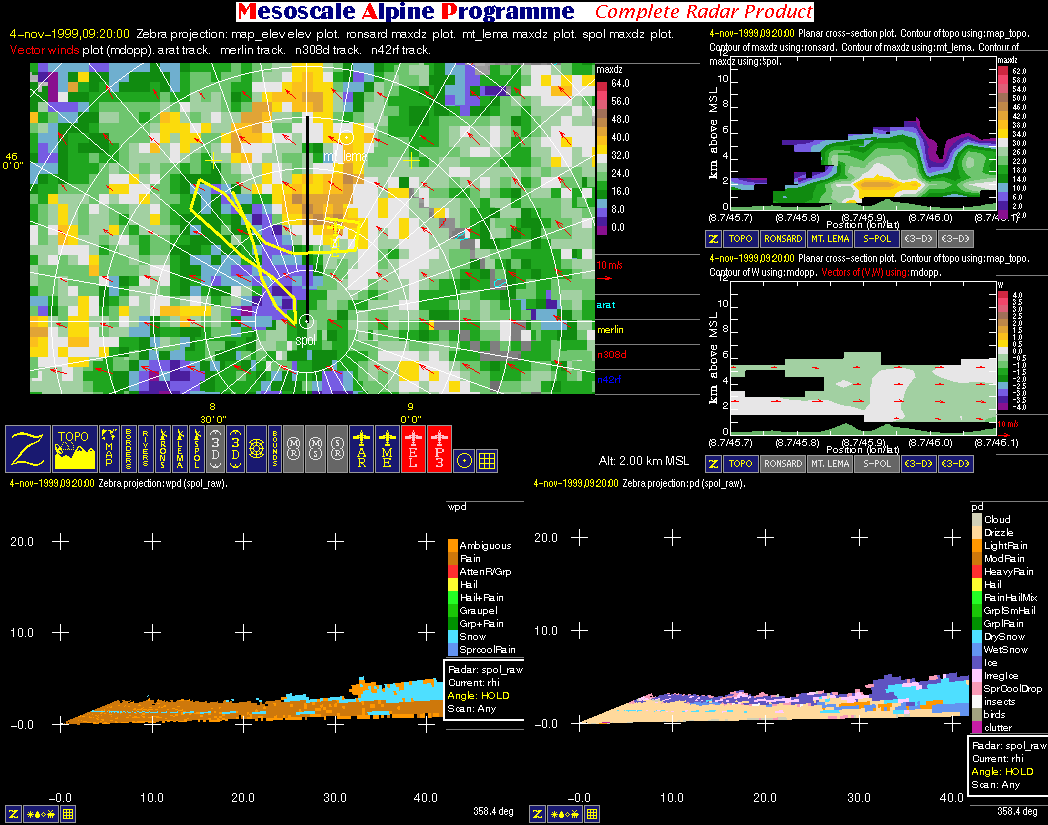
Task: Click Z icon below upper cross-section plot
Action: click(713, 239)
